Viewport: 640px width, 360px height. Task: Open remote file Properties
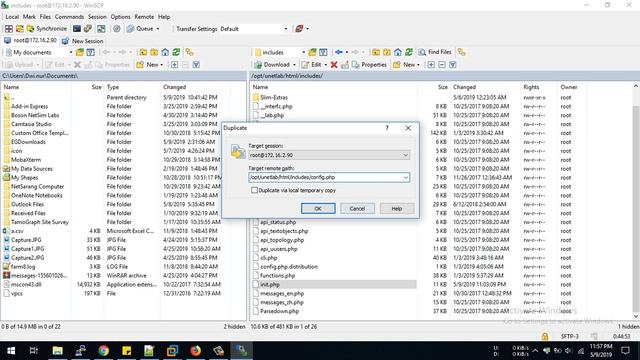click(369, 64)
